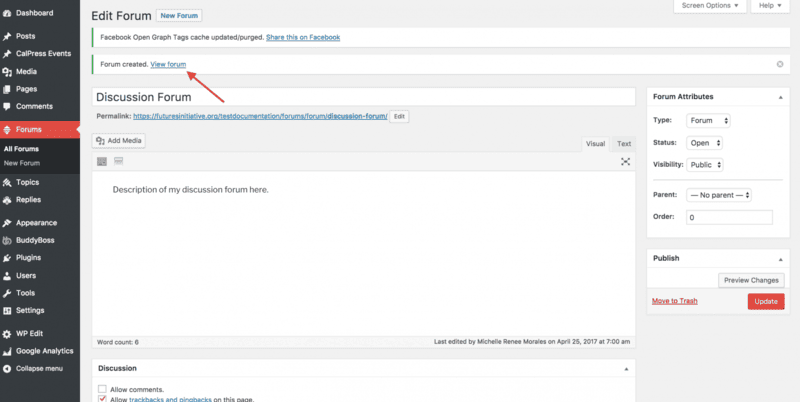Viewport: 800px width, 402px height.
Task: Click the 'Last edited by Michelle Renee Morales' text
Action: point(532,341)
